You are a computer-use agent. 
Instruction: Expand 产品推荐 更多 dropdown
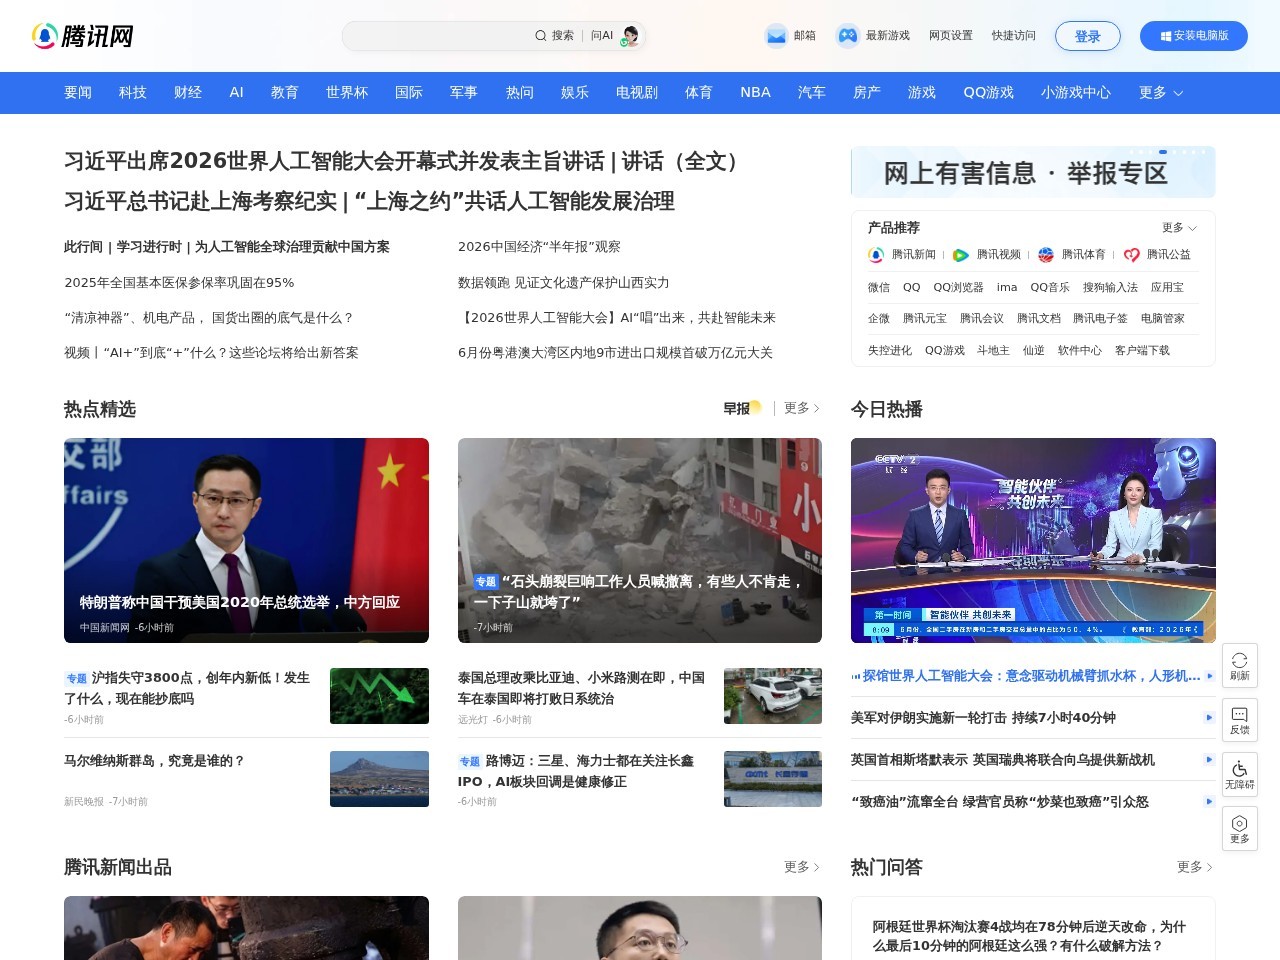tap(1179, 228)
